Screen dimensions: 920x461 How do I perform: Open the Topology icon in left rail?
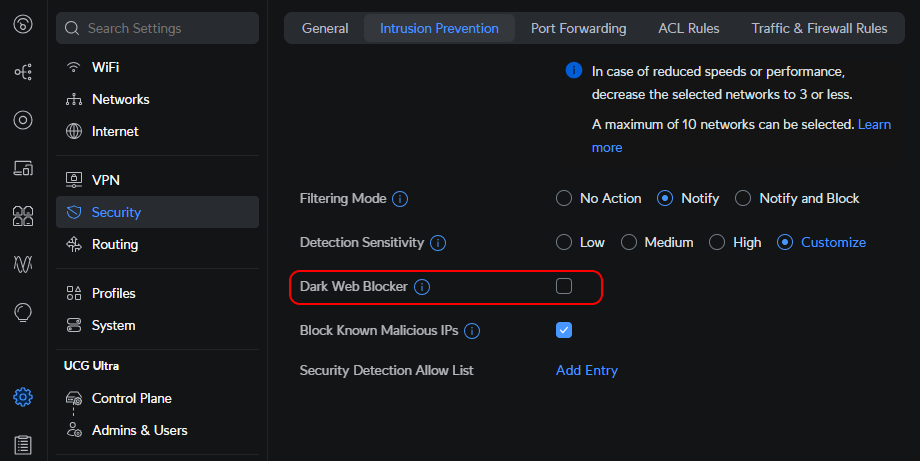[23, 72]
